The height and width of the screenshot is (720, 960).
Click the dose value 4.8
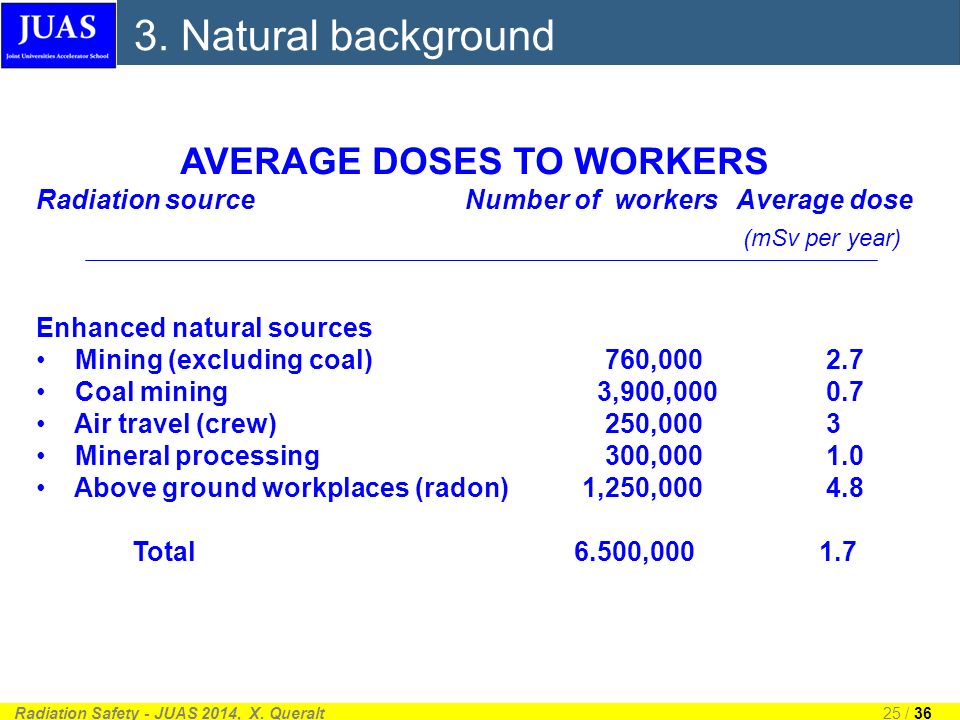(x=844, y=488)
